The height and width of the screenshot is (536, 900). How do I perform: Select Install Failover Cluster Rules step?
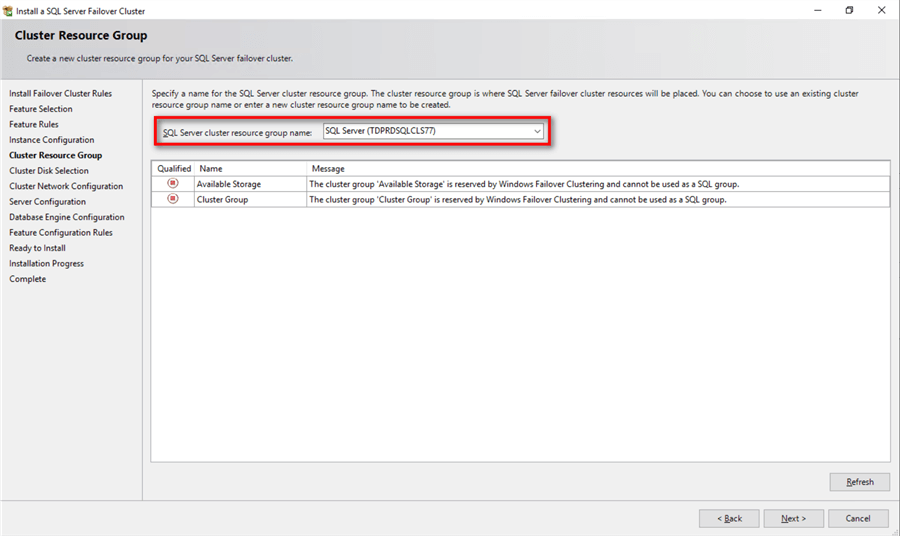coord(60,94)
